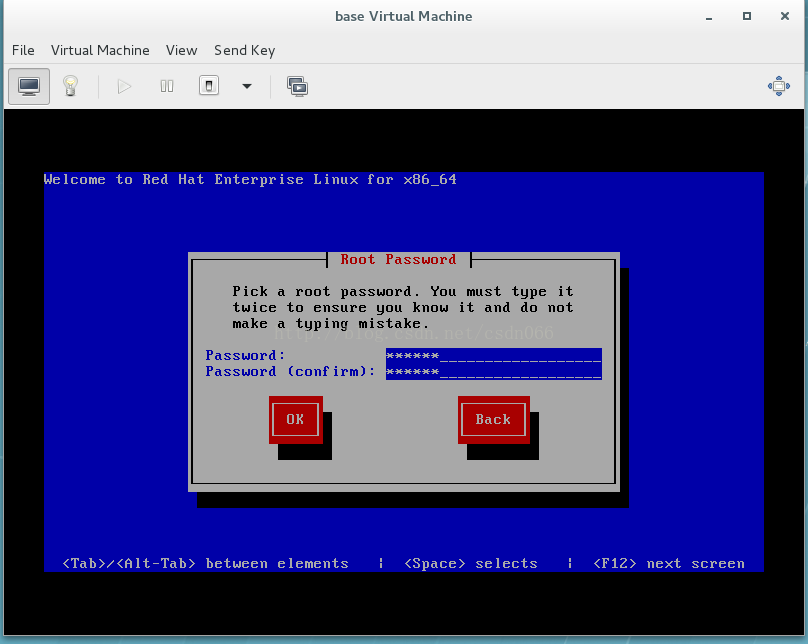Expand shutdown options dropdown arrow

pos(247,86)
